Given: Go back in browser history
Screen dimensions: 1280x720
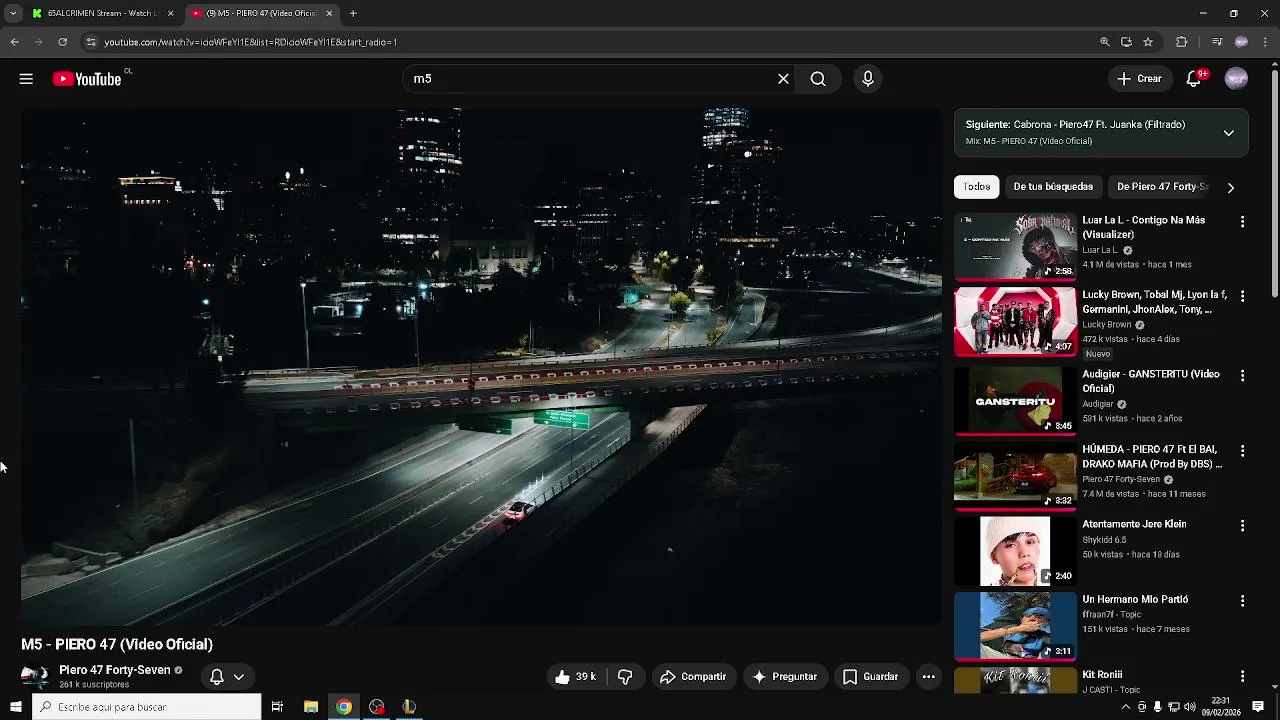Looking at the screenshot, I should pos(14,42).
